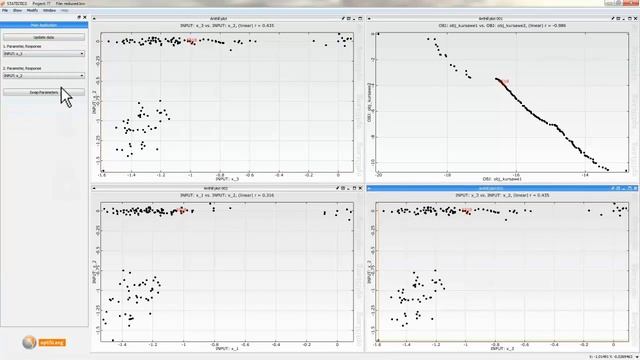Open the first parameter dropdown showing INPUT: x_3
Viewport: 640px width, 360px height.
(x=44, y=54)
